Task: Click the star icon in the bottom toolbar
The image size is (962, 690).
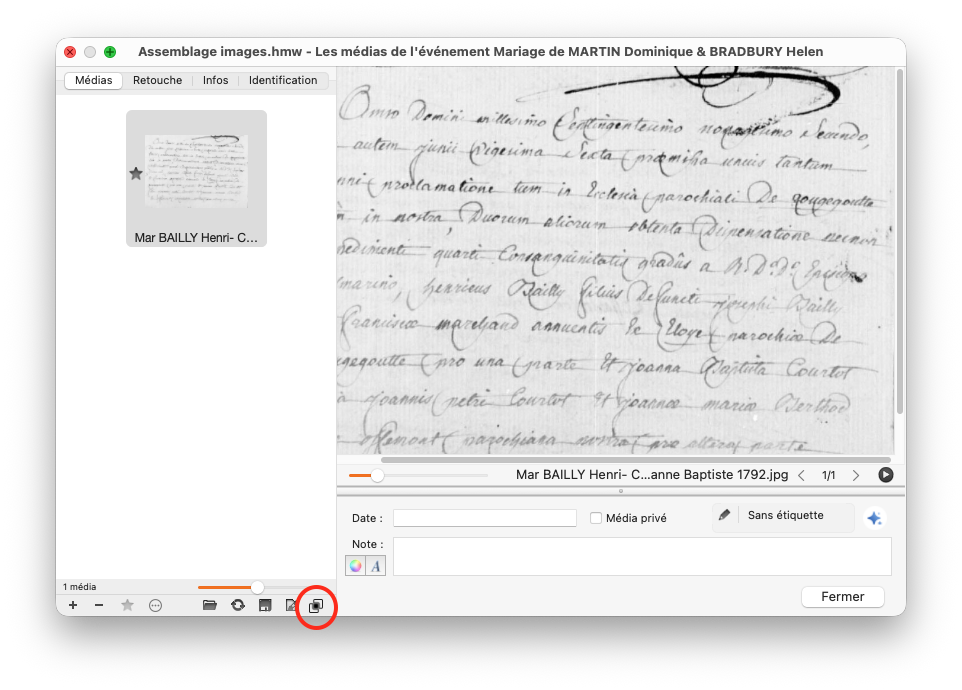Action: [x=127, y=605]
